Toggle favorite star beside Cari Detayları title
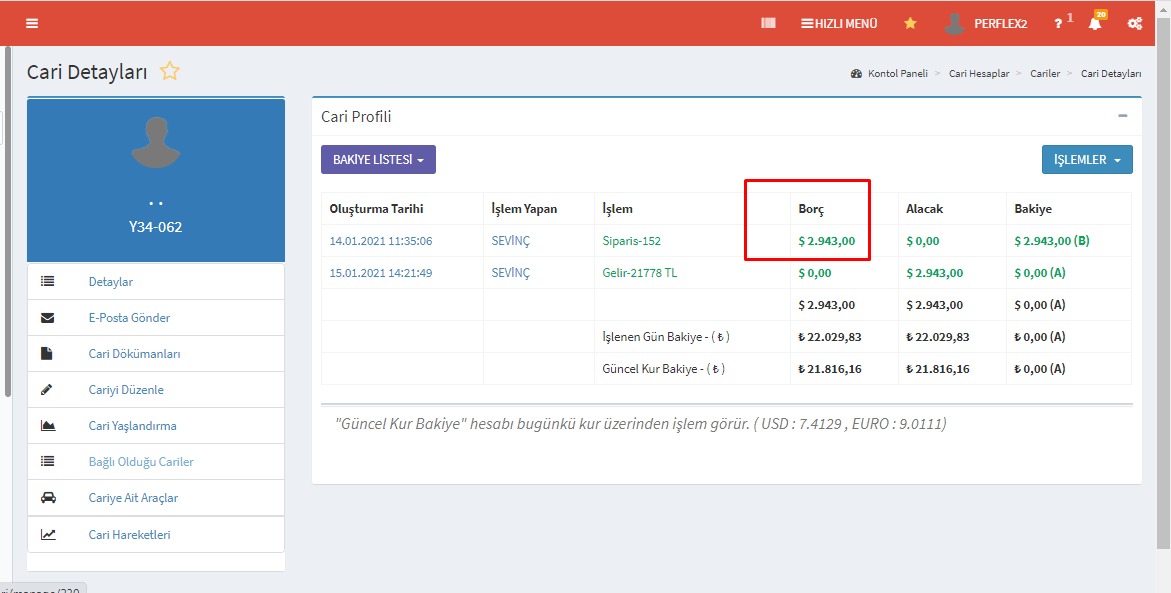 [x=170, y=71]
